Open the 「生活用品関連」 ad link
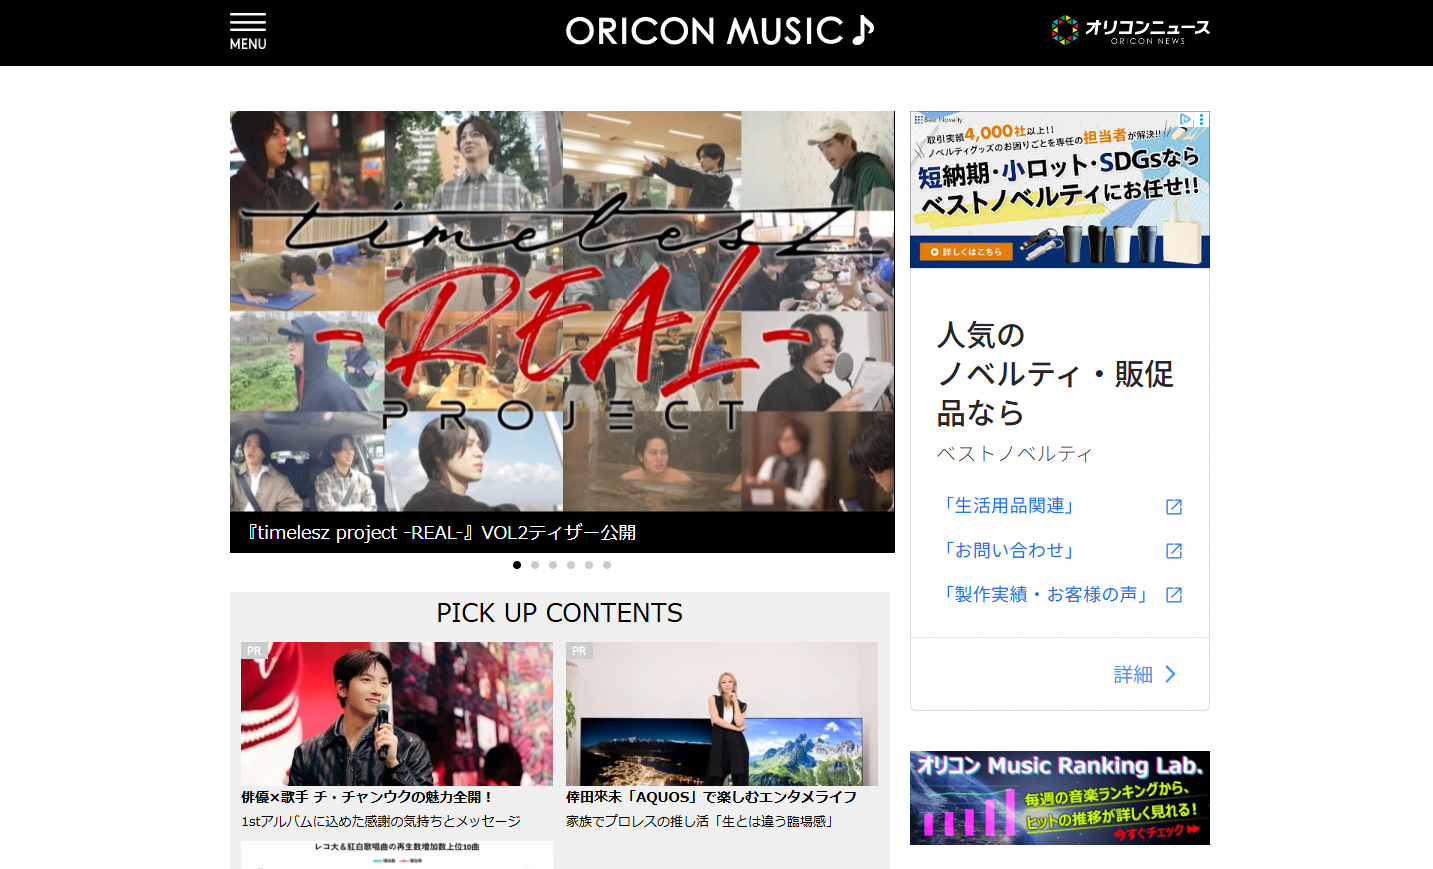 click(1009, 506)
